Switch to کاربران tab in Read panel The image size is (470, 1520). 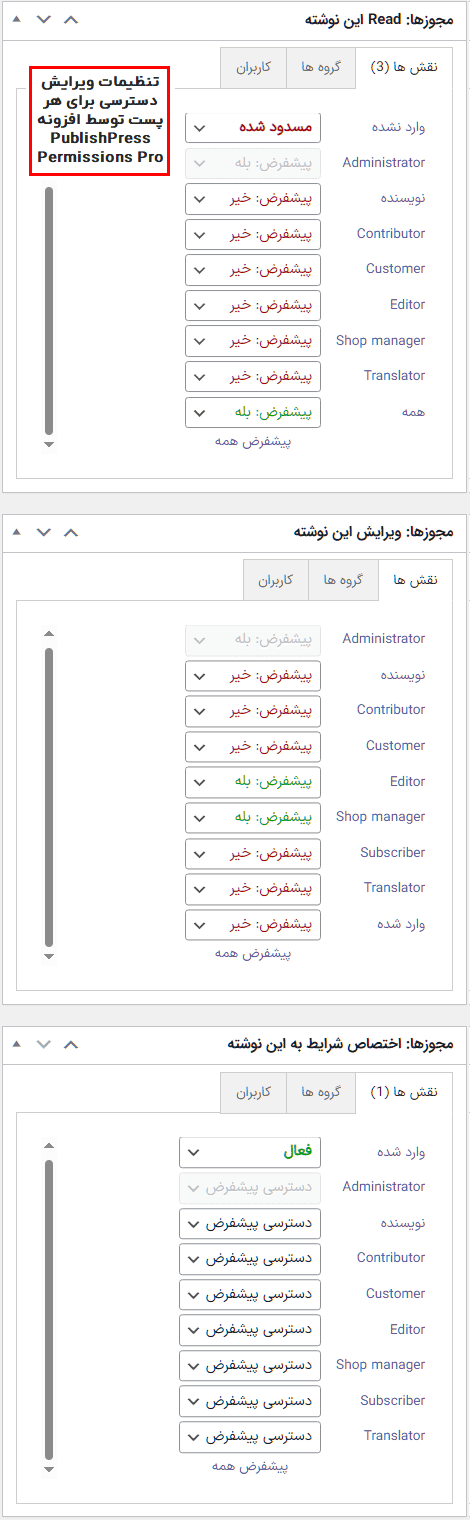click(254, 68)
